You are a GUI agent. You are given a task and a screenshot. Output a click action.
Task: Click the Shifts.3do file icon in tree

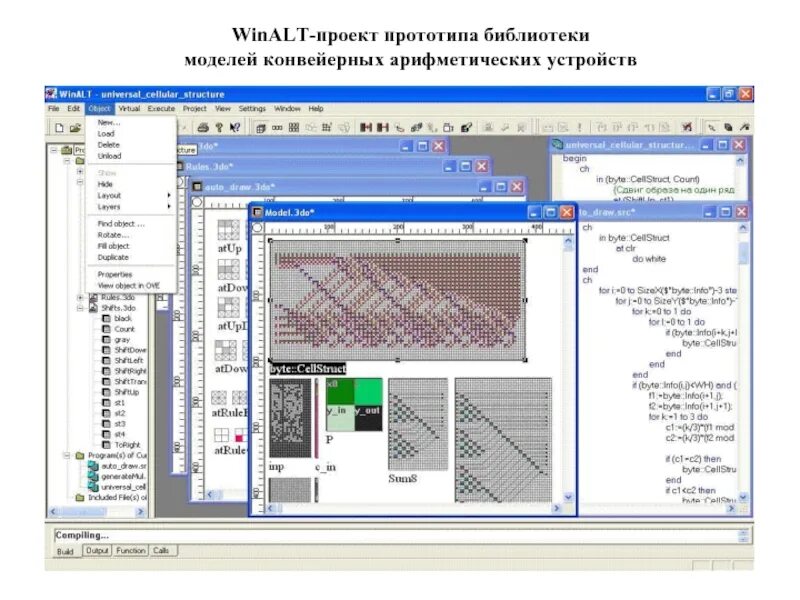[93, 308]
